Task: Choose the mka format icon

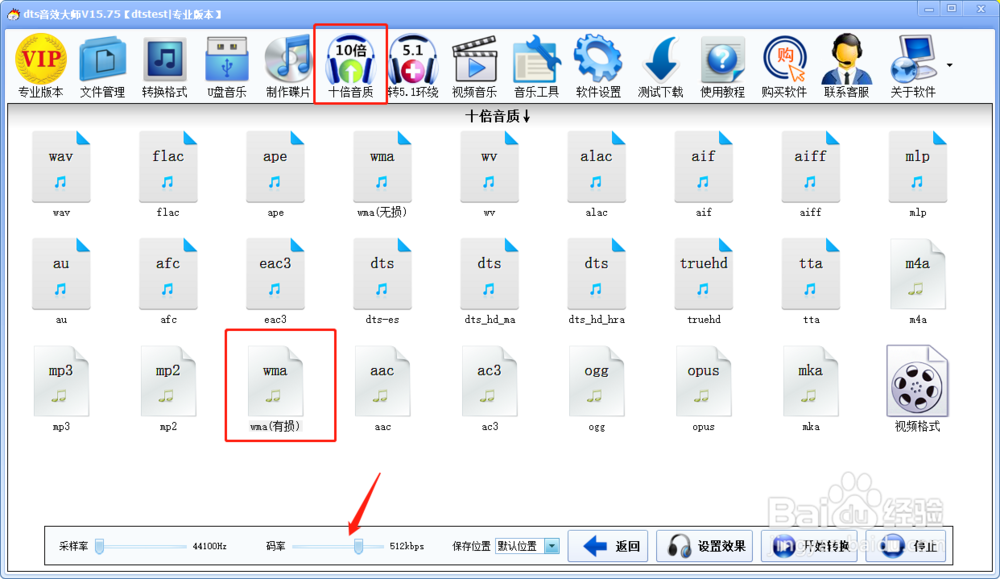Action: [x=811, y=388]
